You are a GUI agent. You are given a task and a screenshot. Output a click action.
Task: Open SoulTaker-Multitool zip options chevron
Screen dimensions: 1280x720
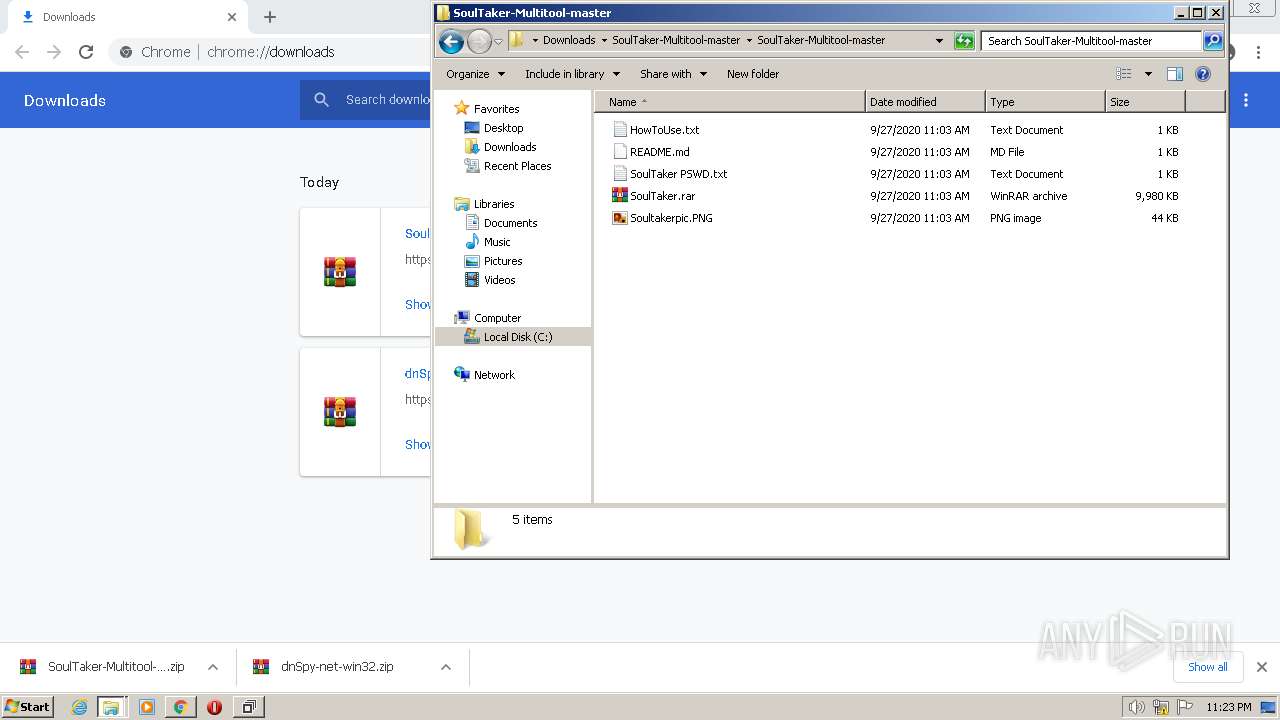click(x=213, y=667)
